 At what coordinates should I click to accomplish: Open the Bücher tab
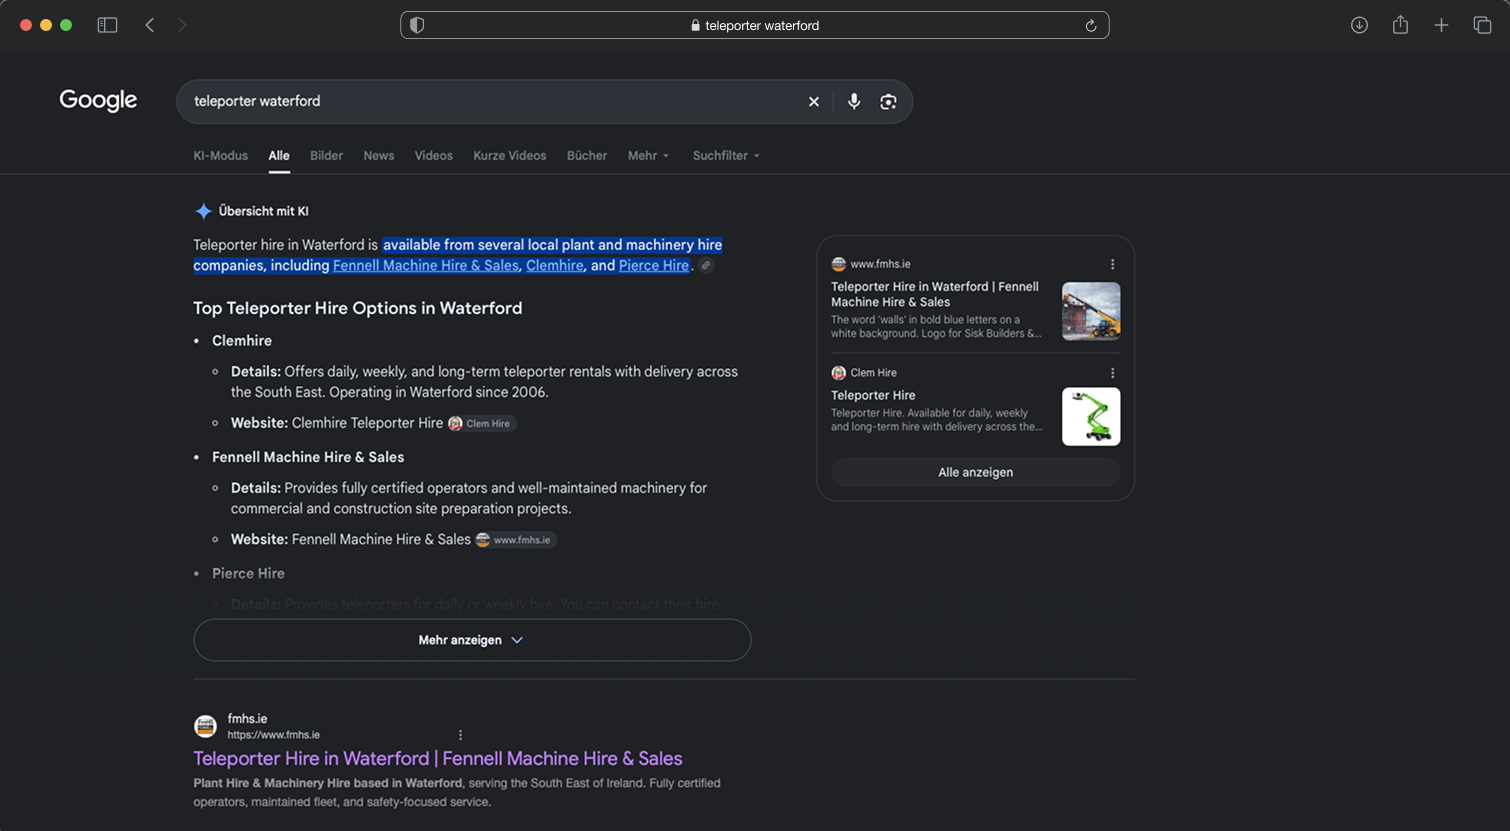coord(587,156)
